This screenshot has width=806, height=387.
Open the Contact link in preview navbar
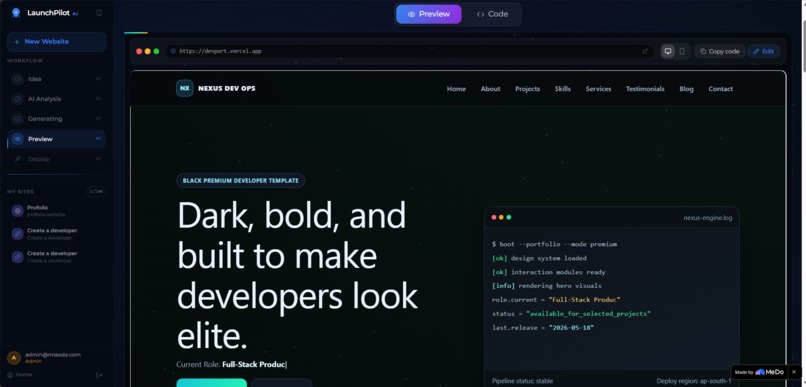pos(721,89)
